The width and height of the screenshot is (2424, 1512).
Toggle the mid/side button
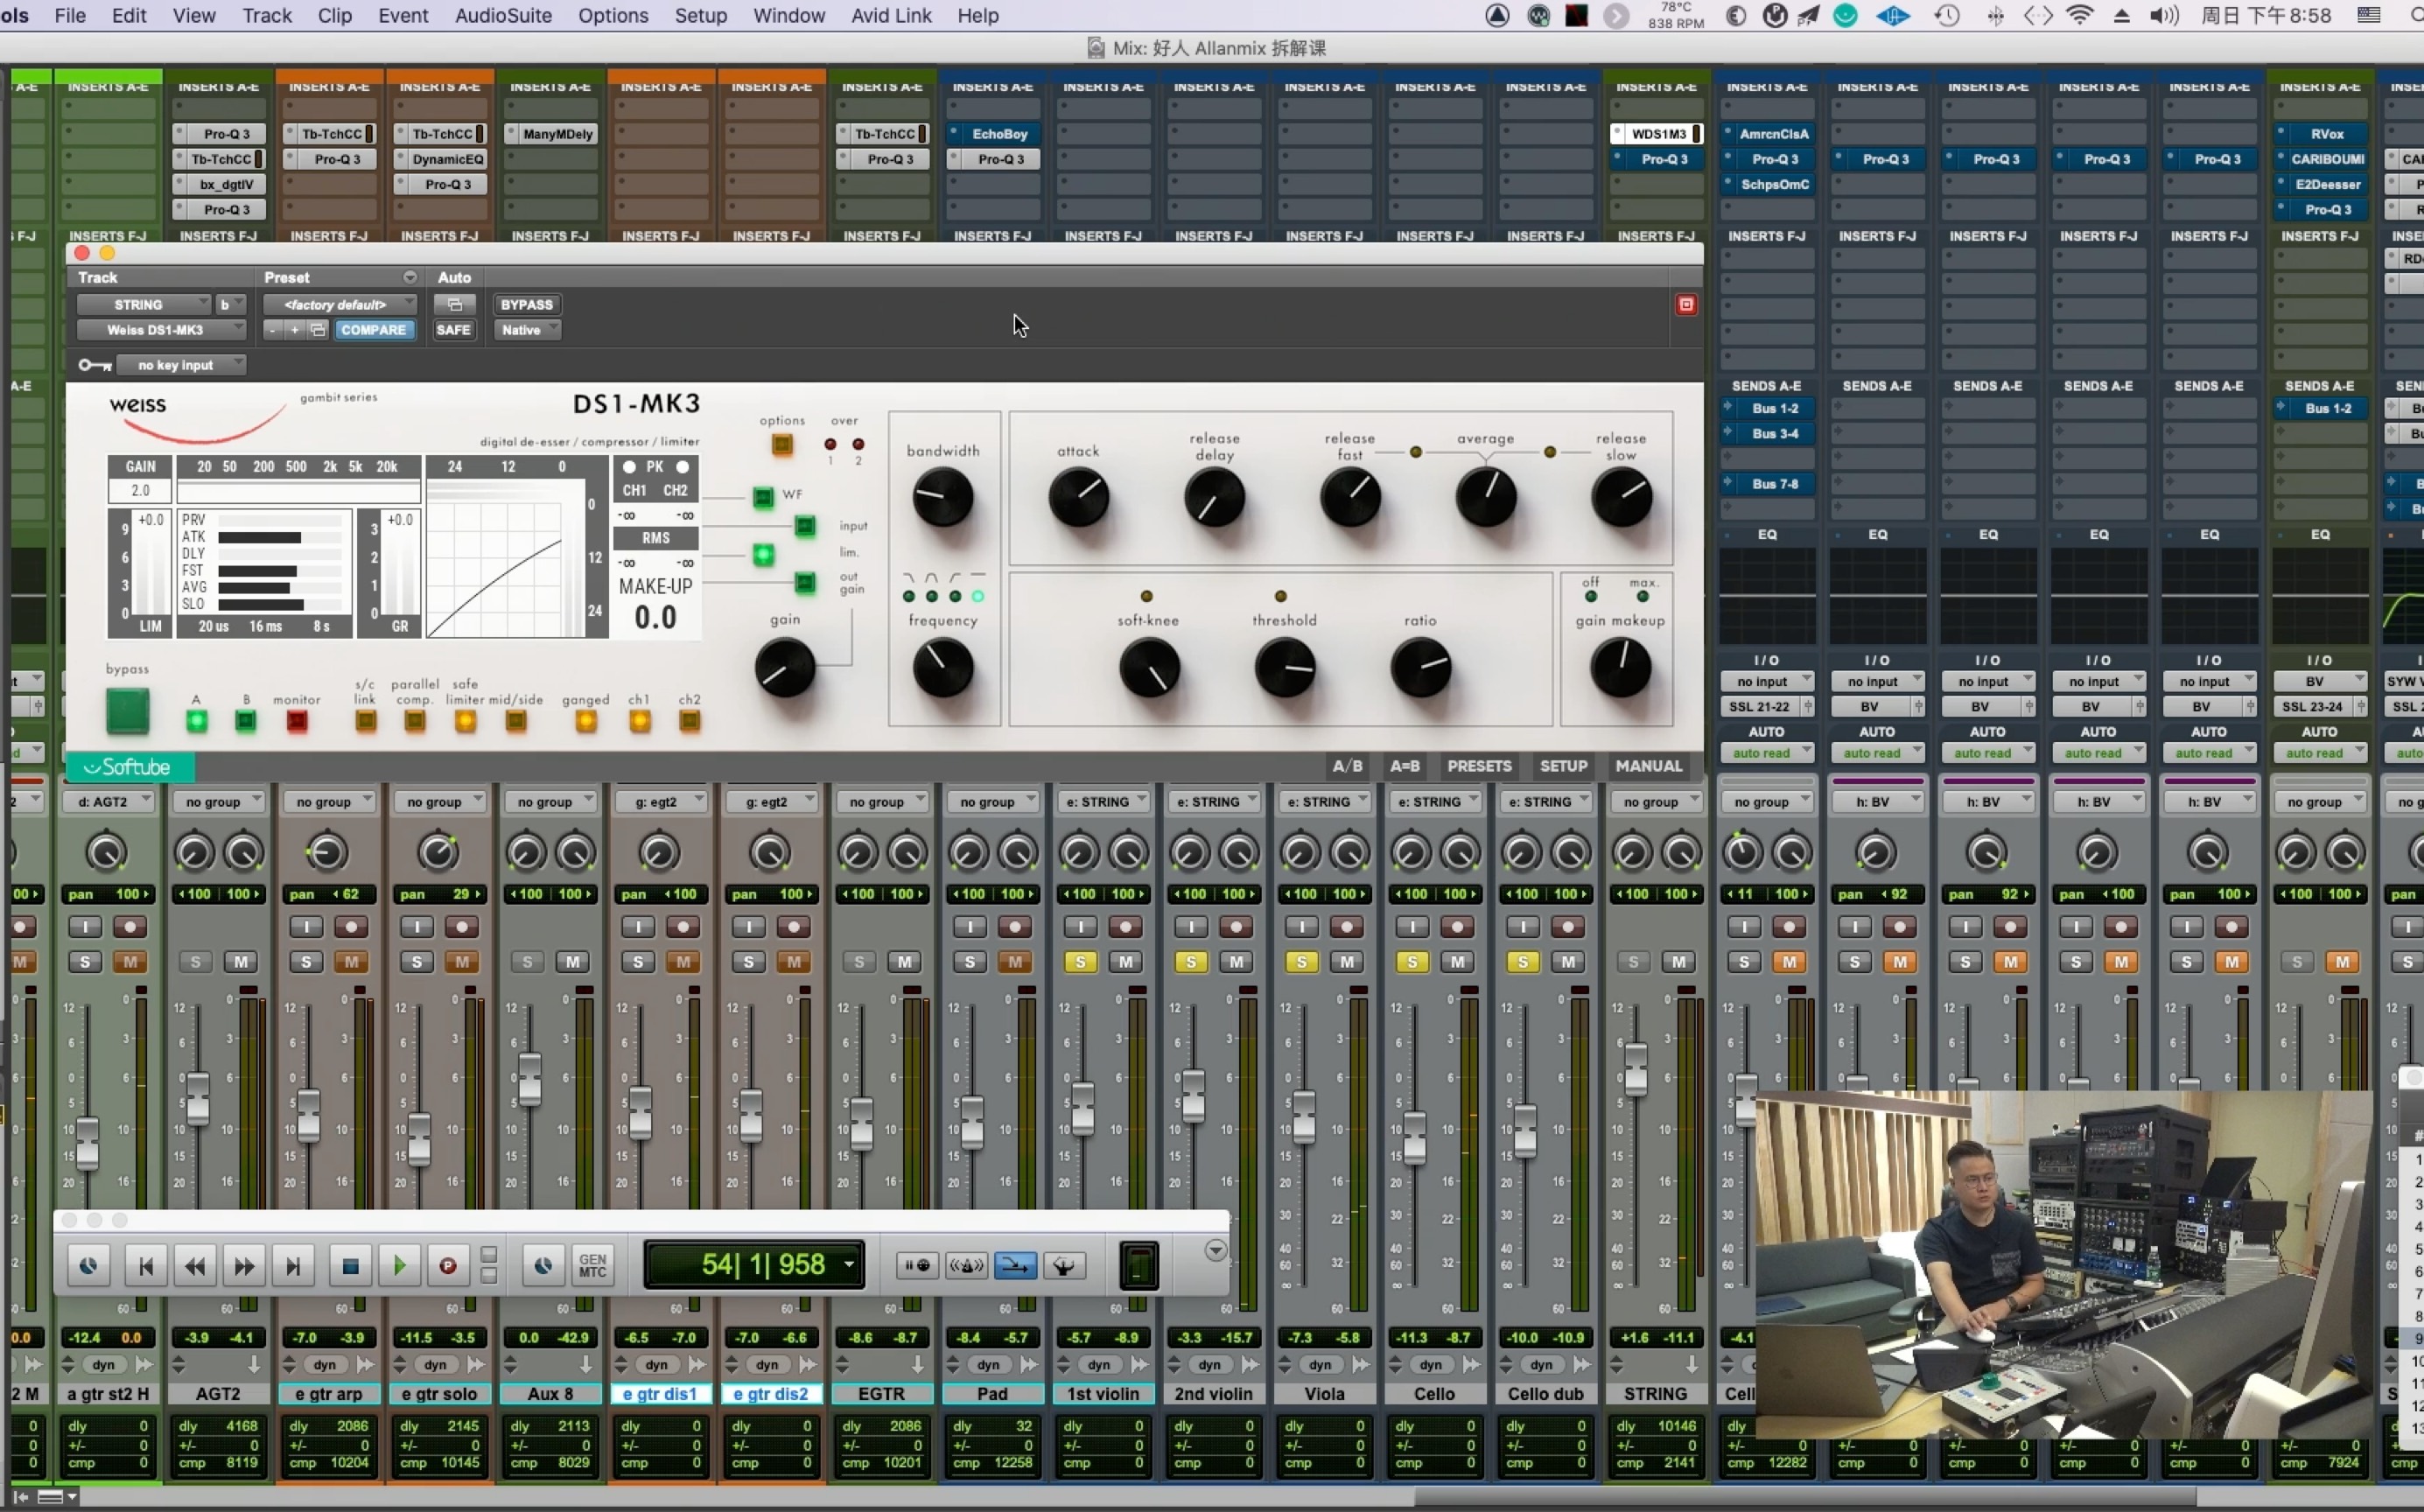pos(516,721)
